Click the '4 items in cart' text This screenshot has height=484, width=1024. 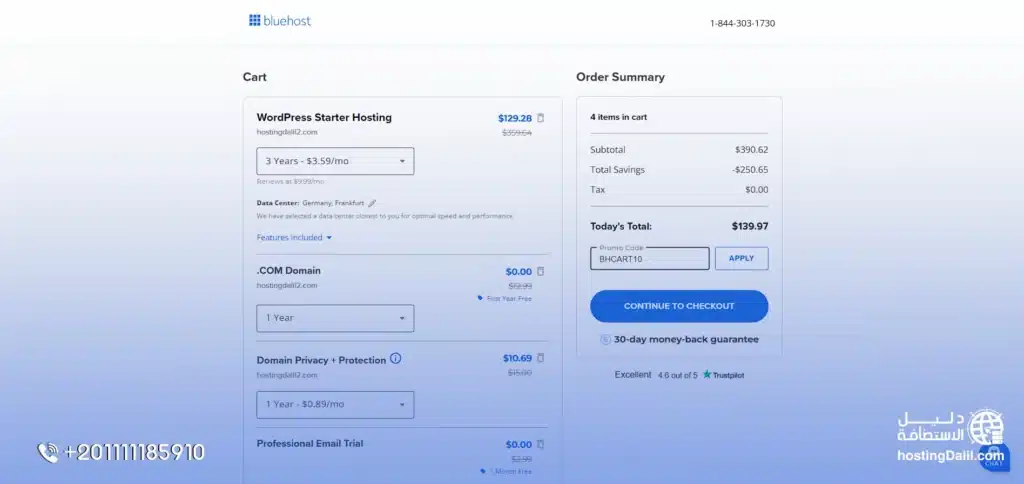pyautogui.click(x=618, y=117)
